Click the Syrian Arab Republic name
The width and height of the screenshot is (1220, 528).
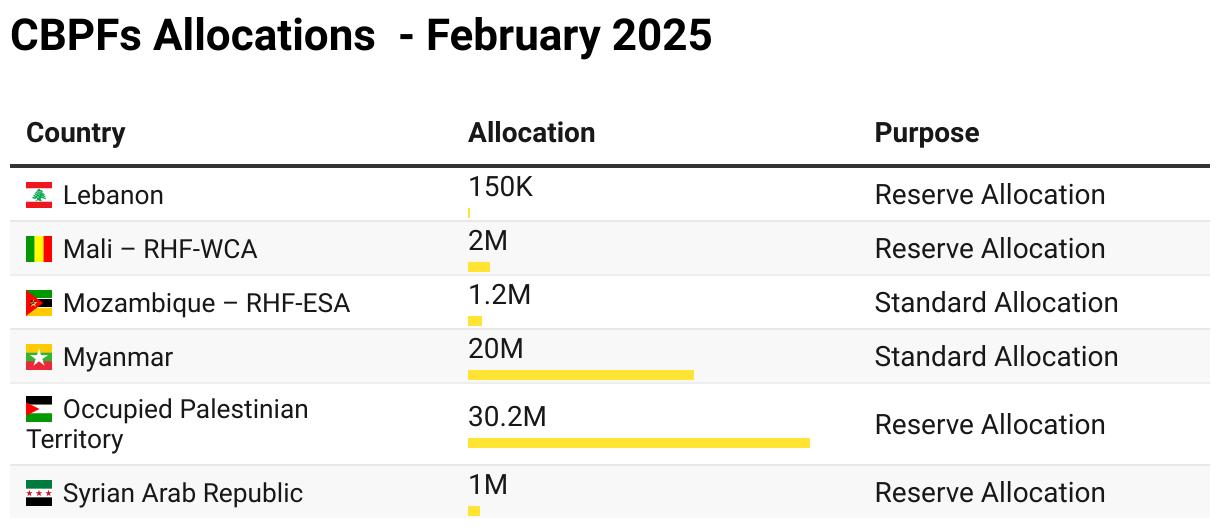[182, 493]
